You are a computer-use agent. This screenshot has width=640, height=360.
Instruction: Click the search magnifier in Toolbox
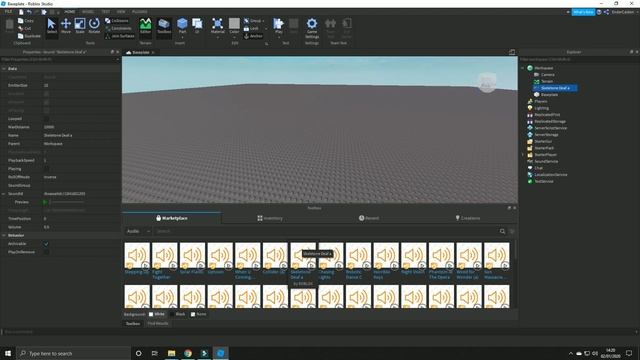502,231
